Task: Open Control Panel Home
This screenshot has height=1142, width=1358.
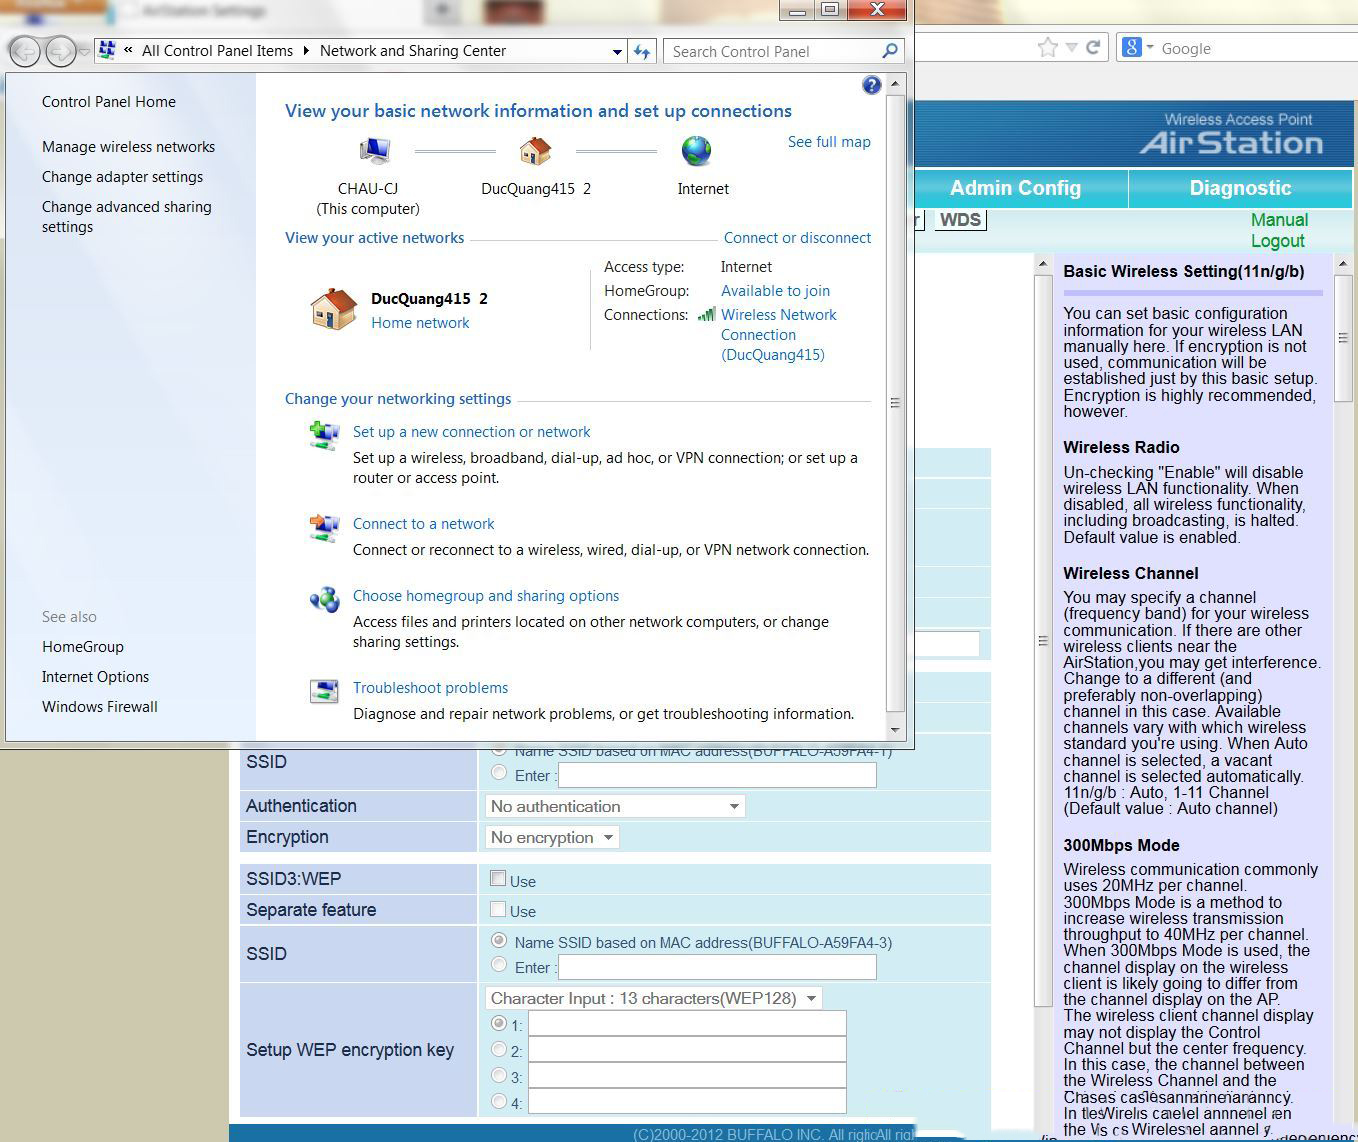Action: 109,102
